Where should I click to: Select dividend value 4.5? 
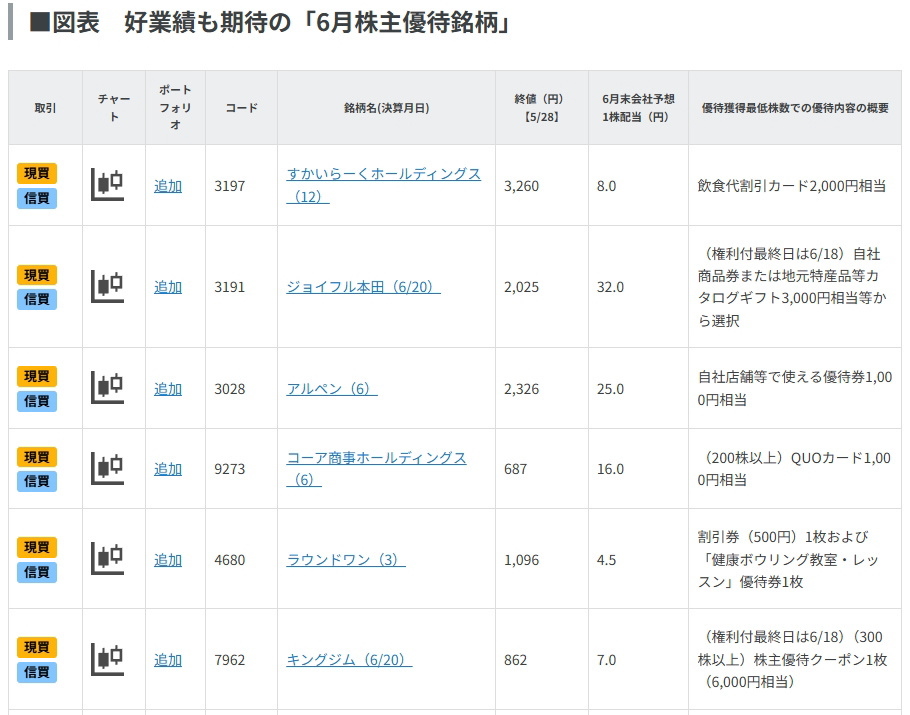click(606, 560)
